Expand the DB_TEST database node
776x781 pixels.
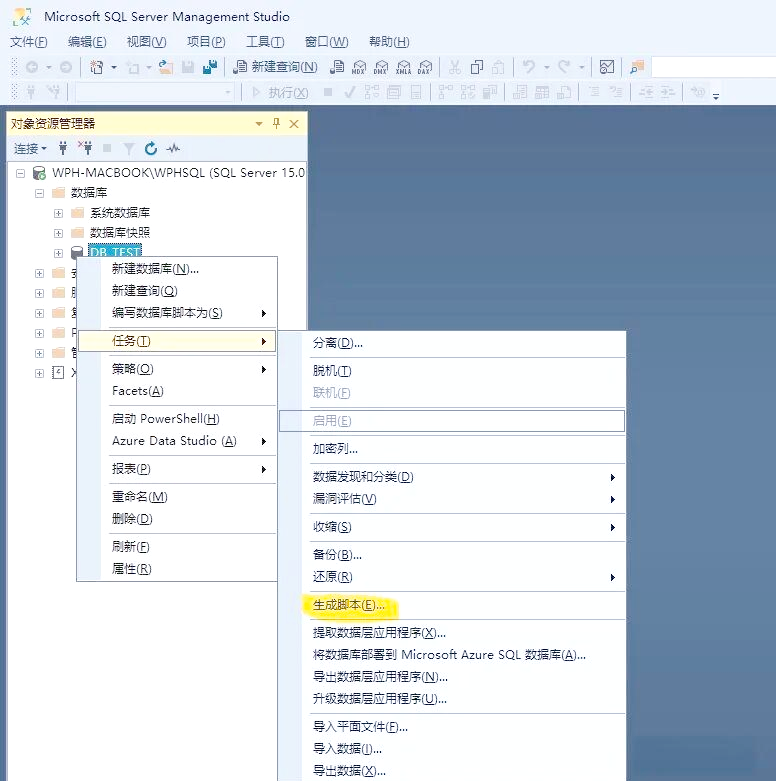pyautogui.click(x=58, y=253)
